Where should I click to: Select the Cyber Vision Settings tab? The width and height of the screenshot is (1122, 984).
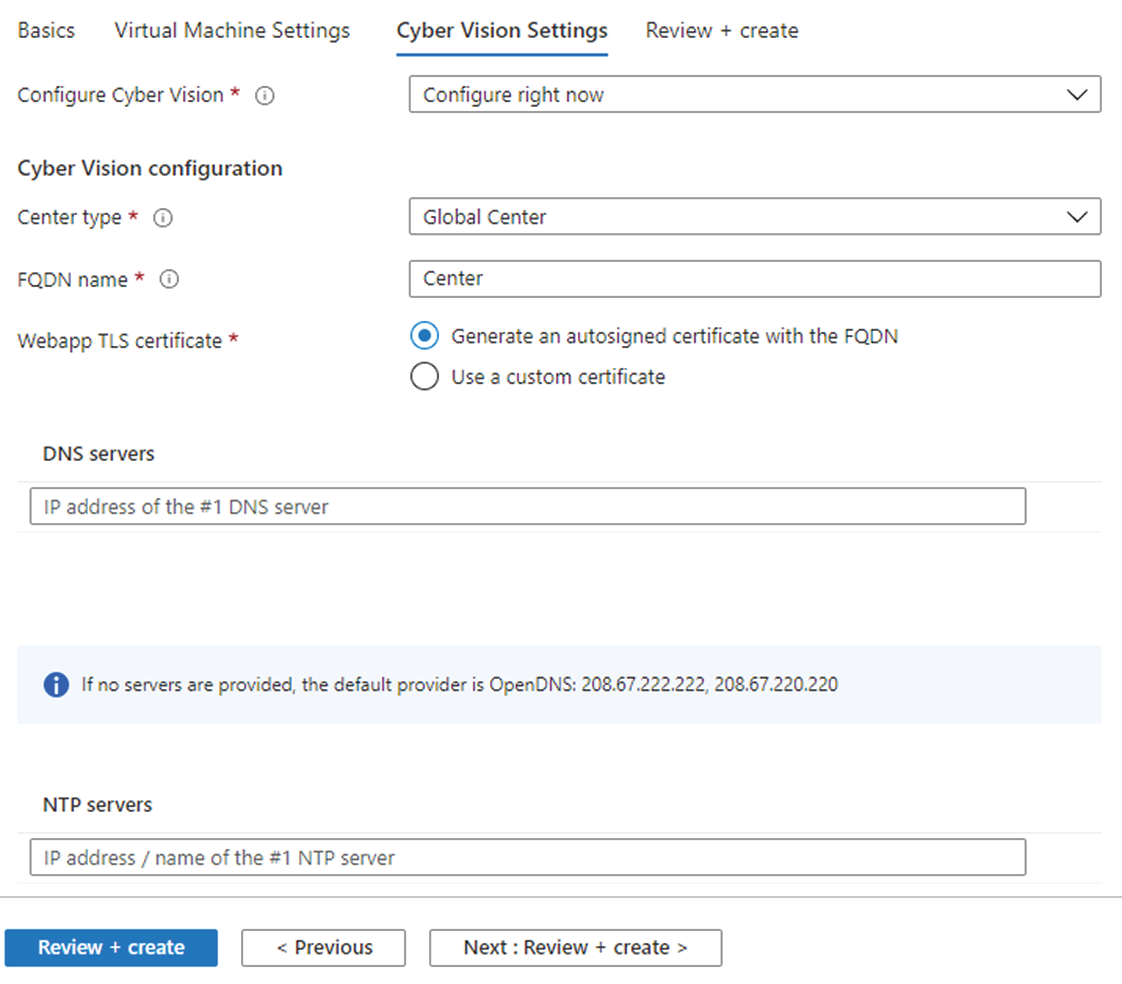point(502,30)
